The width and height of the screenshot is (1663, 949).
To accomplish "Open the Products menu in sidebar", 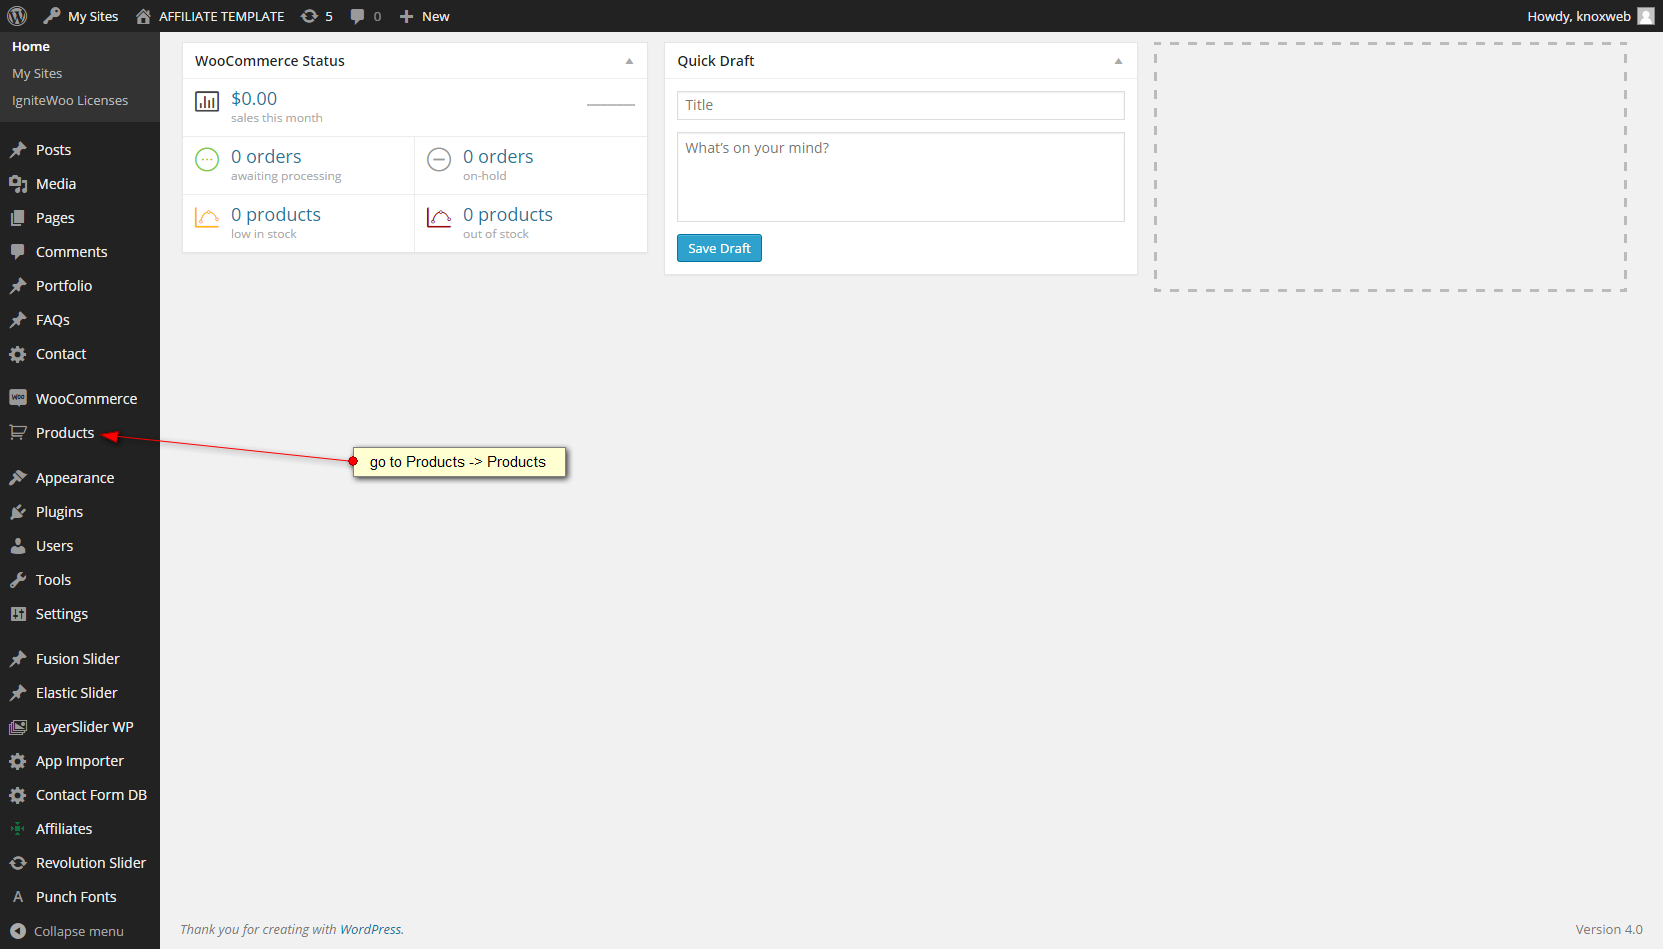I will [x=65, y=433].
